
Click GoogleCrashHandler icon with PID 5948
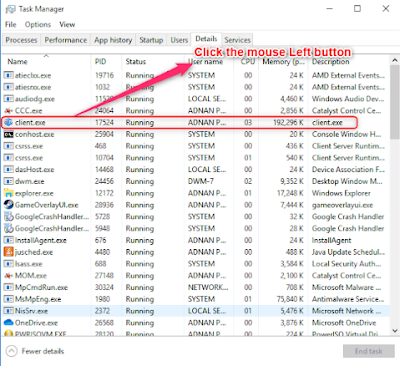8,228
